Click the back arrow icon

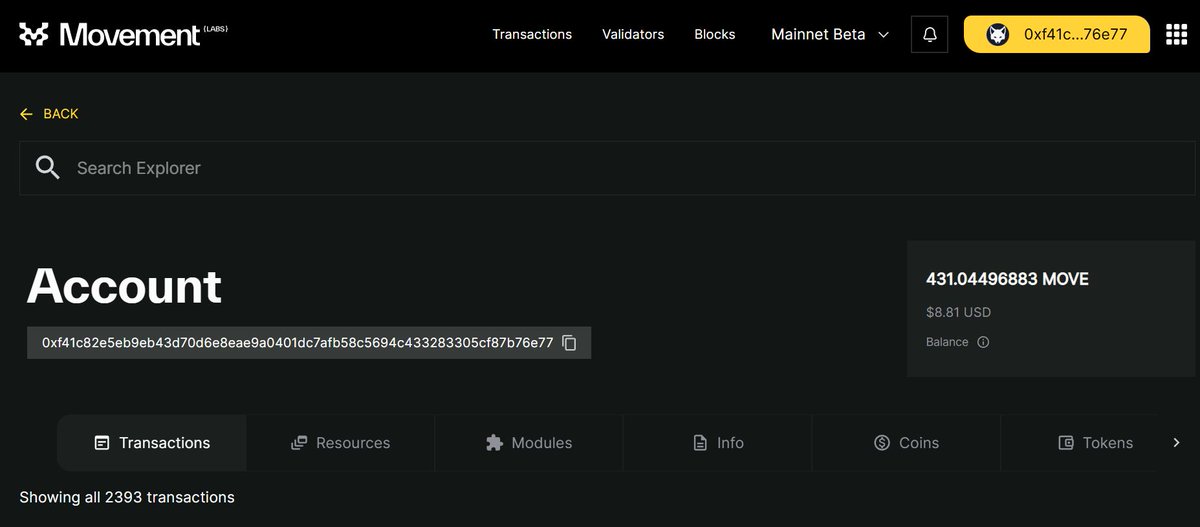tap(26, 114)
